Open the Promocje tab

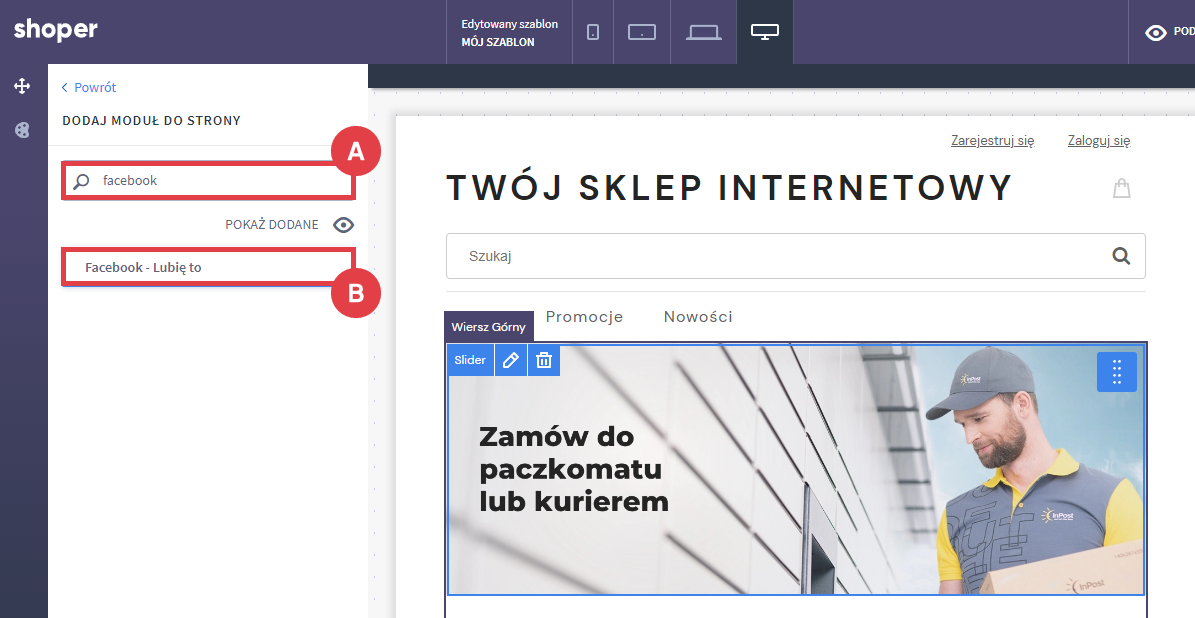584,317
